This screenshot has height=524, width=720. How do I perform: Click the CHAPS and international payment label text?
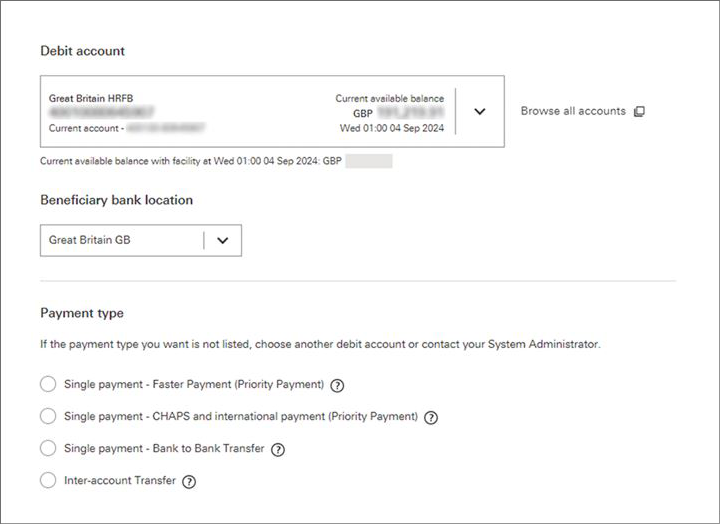pyautogui.click(x=240, y=416)
